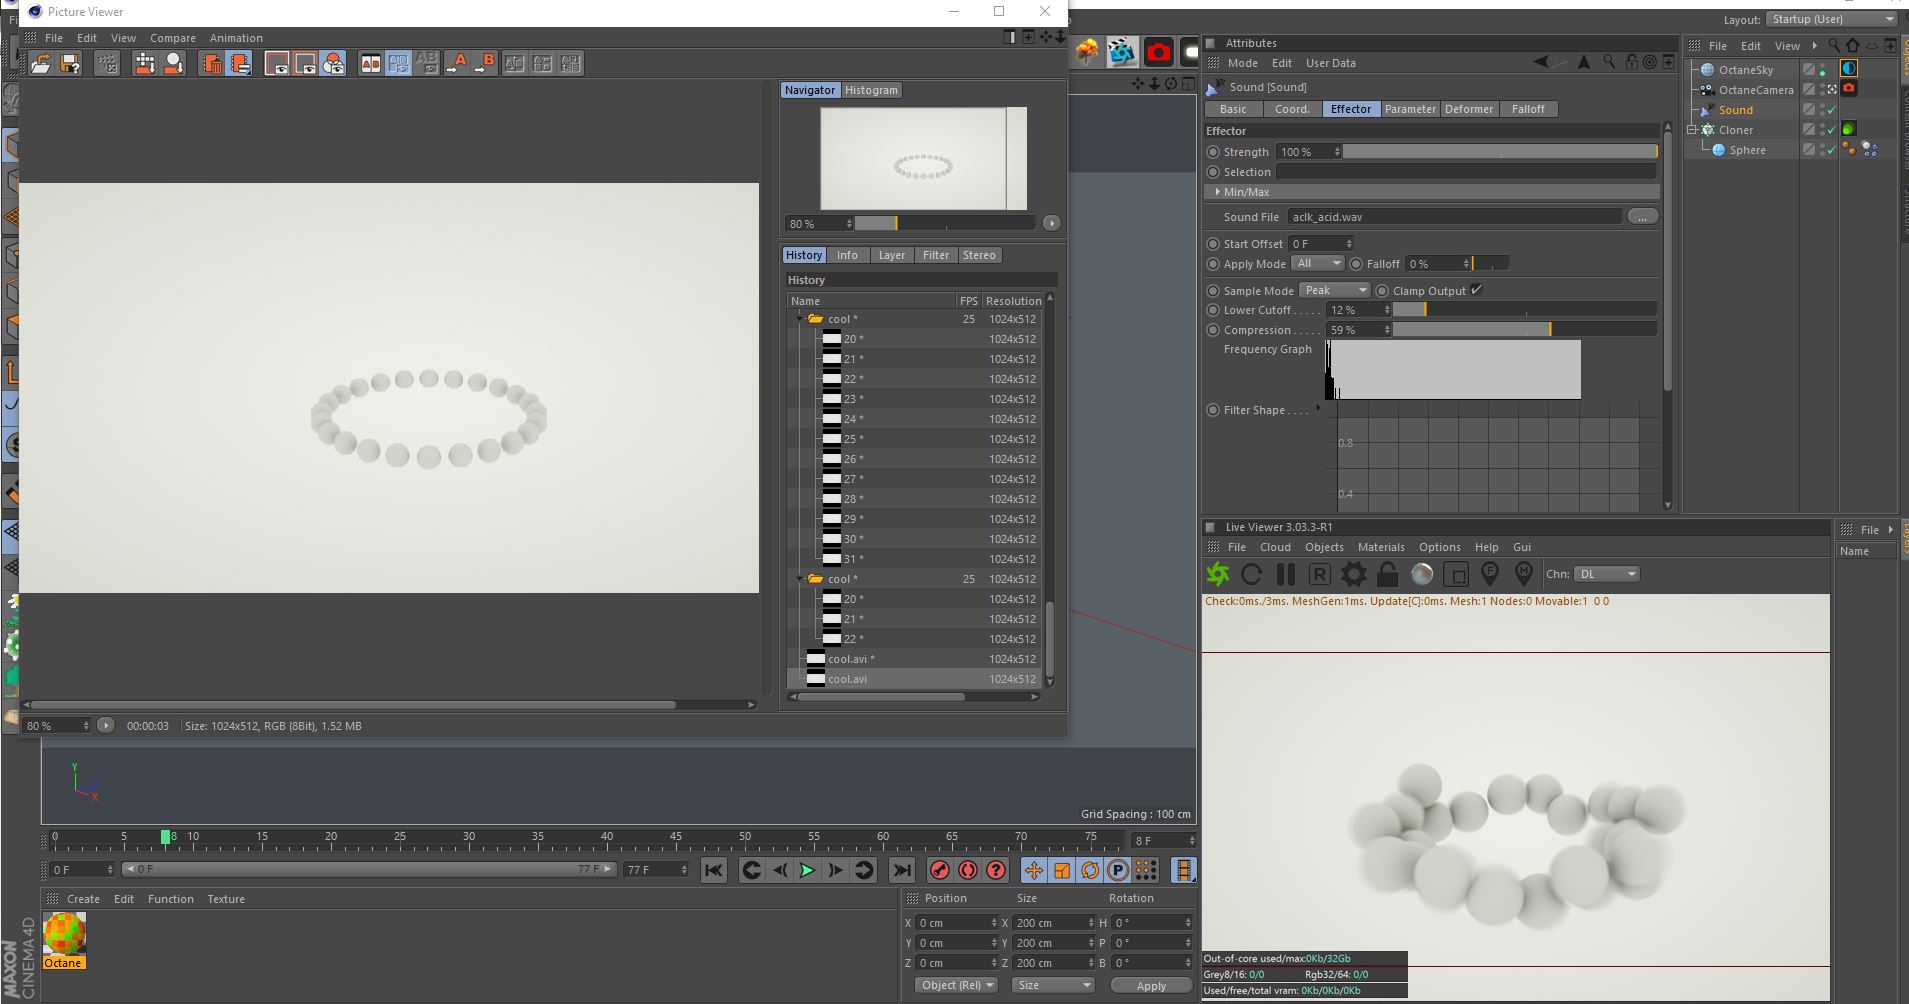The height and width of the screenshot is (1004, 1909).
Task: Open the Compare menu in Picture Viewer
Action: (x=173, y=38)
